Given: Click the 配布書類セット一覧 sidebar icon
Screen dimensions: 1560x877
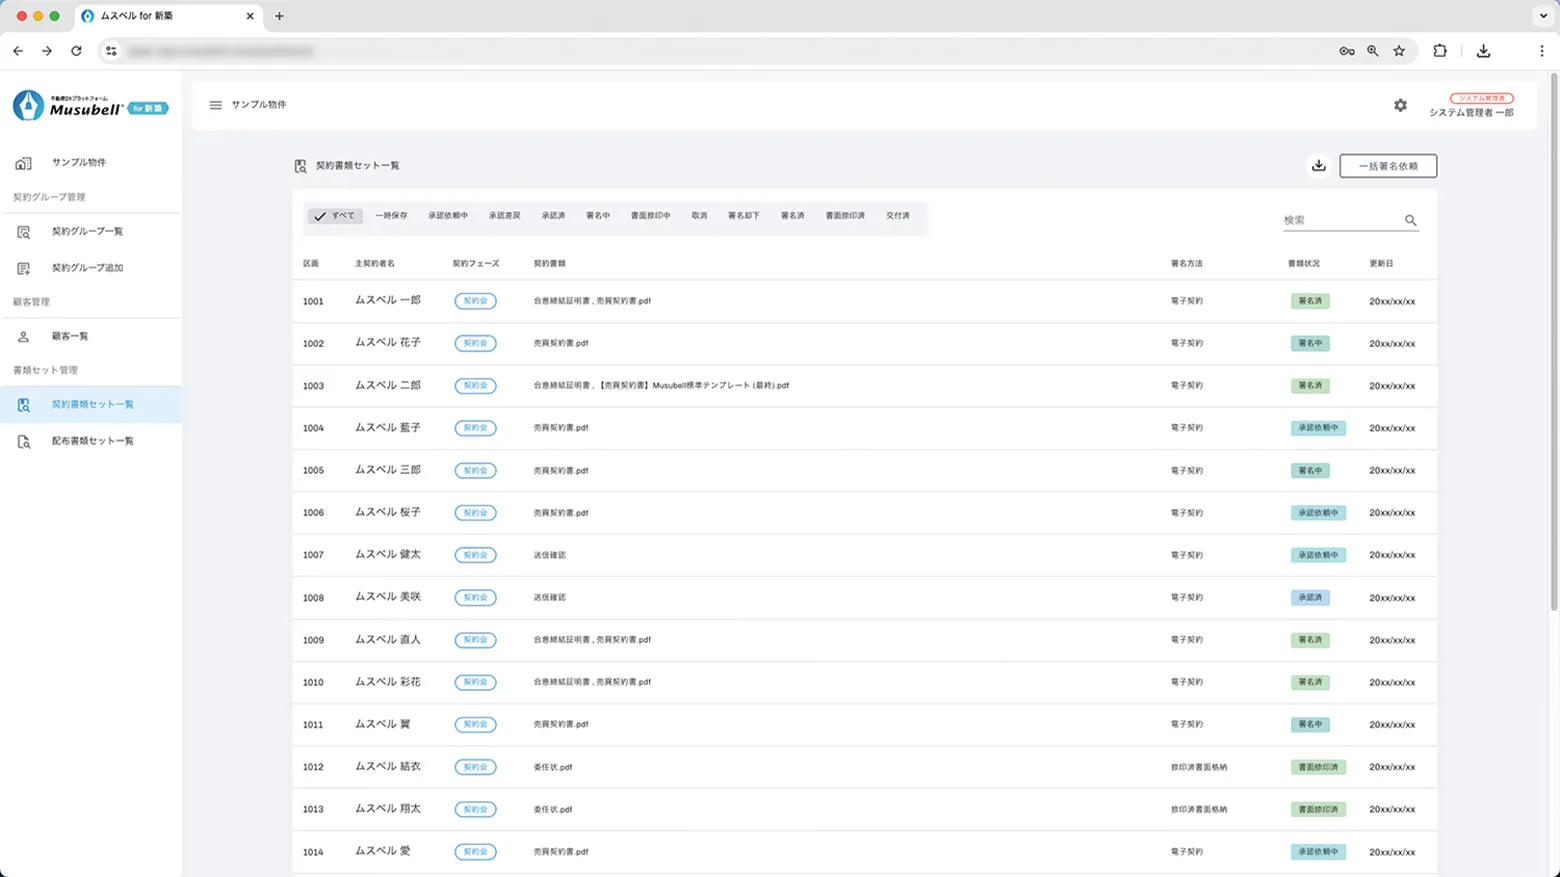Looking at the screenshot, I should [x=24, y=441].
